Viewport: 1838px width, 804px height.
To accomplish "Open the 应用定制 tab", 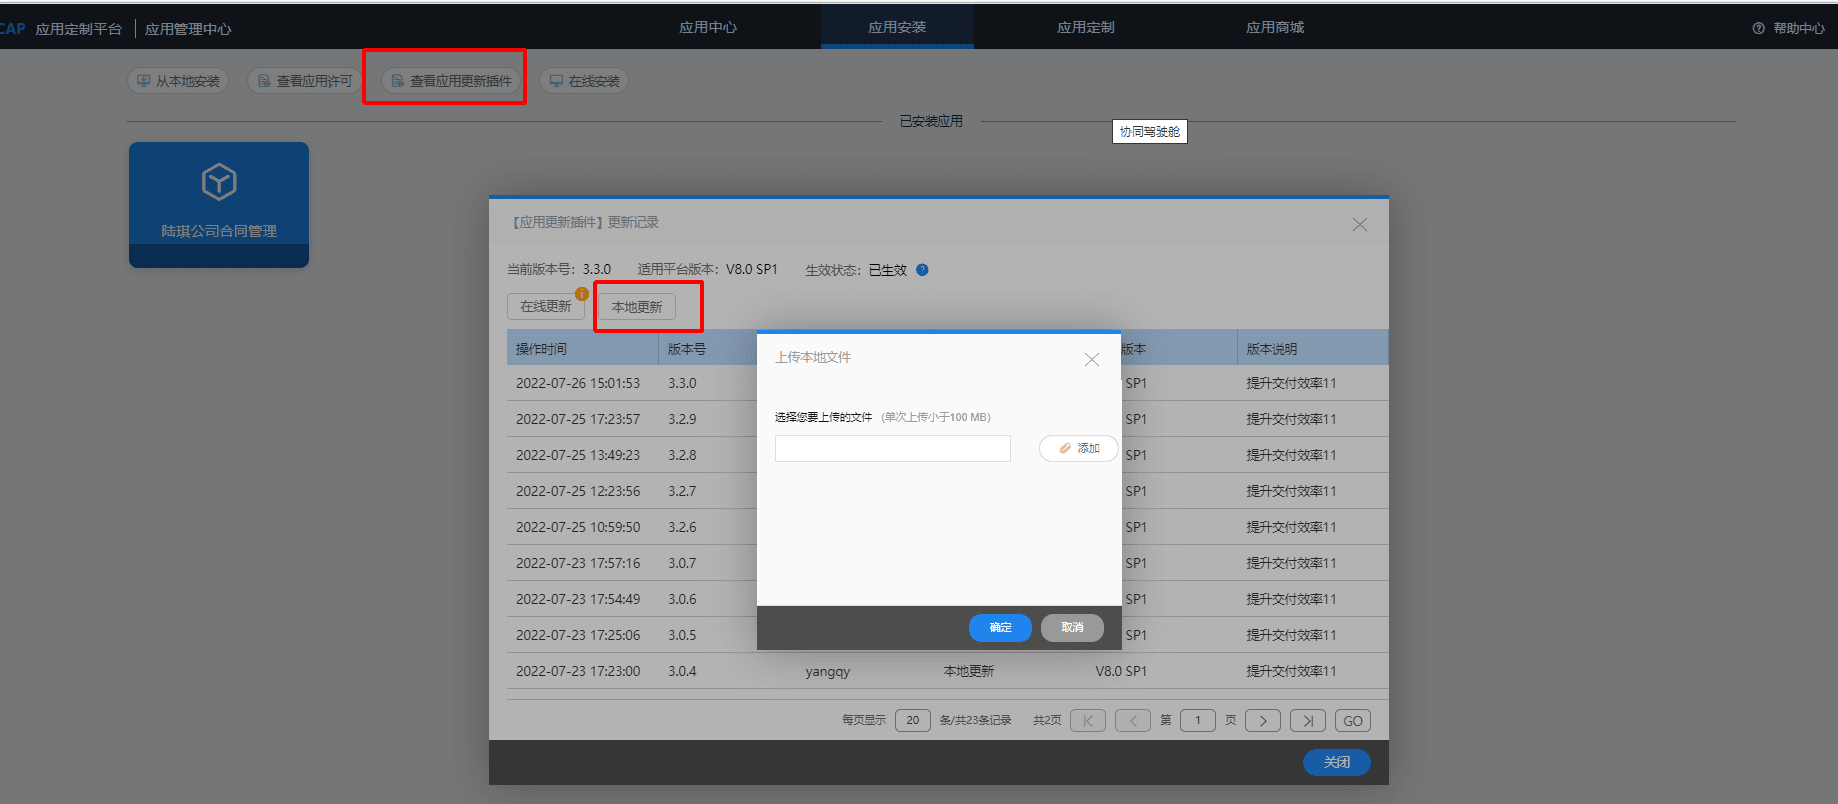I will pos(1086,27).
